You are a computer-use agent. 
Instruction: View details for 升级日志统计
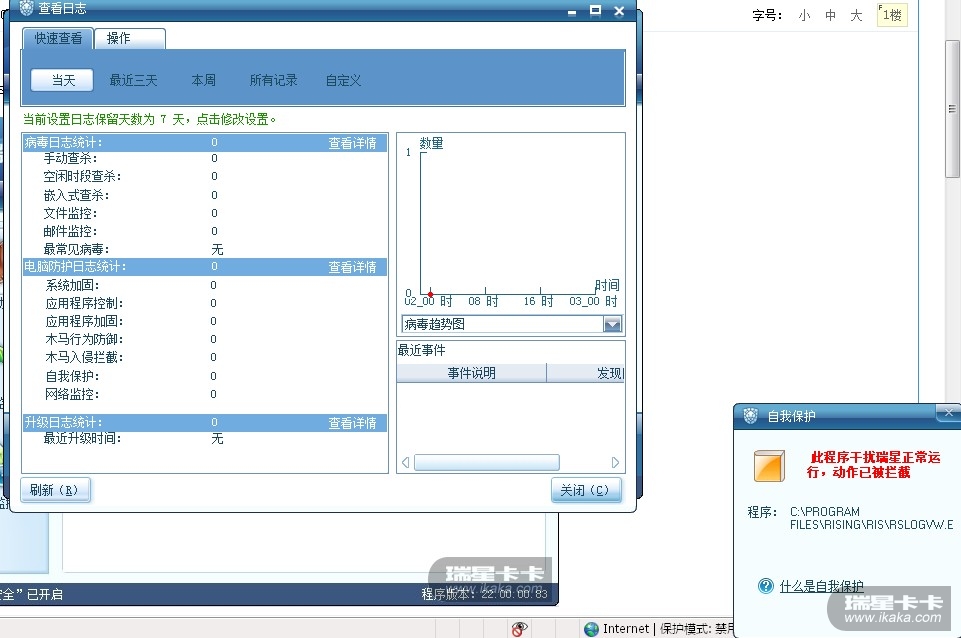(352, 423)
